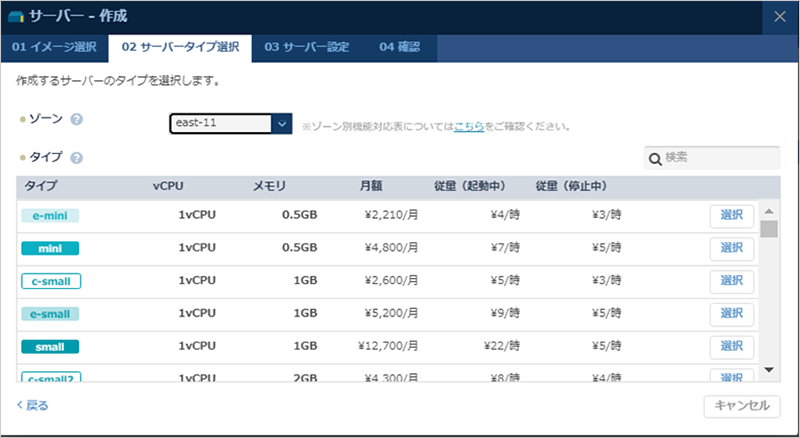The image size is (800, 438).
Task: Click the キャンセル button
Action: tap(743, 406)
